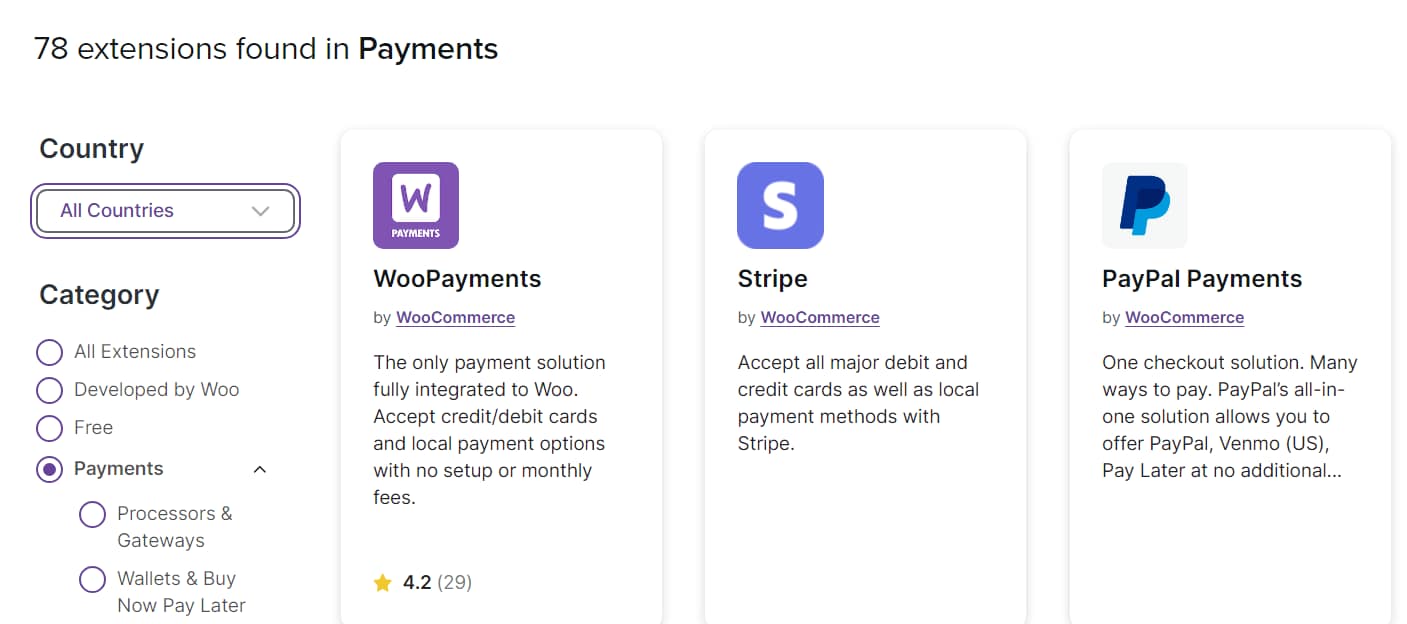Click the Stripe S logo
This screenshot has width=1407, height=624.
(780, 204)
